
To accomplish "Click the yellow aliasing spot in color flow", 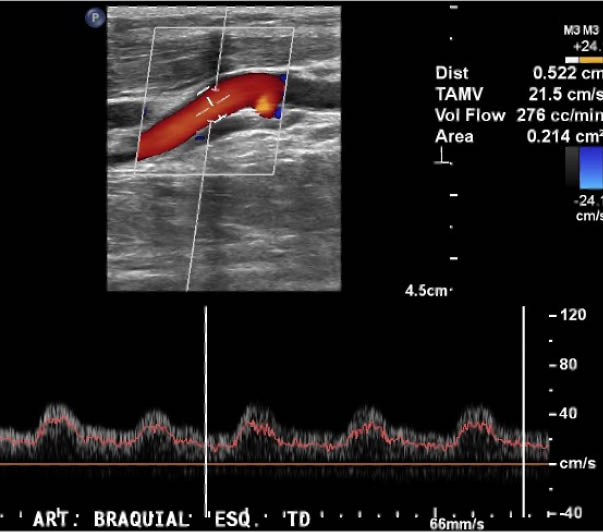I will 263,102.
